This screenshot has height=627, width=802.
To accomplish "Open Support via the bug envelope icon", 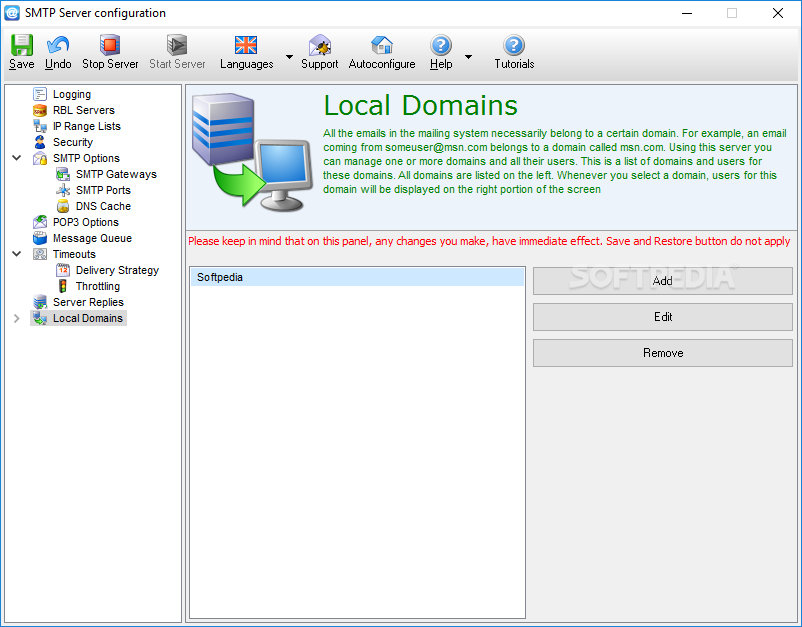I will click(320, 45).
